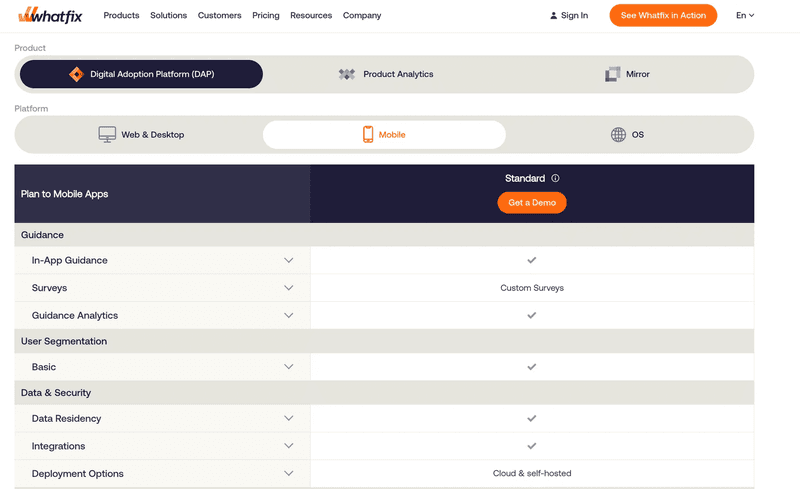The image size is (800, 489).
Task: Expand the Integrations row chevron
Action: (289, 446)
